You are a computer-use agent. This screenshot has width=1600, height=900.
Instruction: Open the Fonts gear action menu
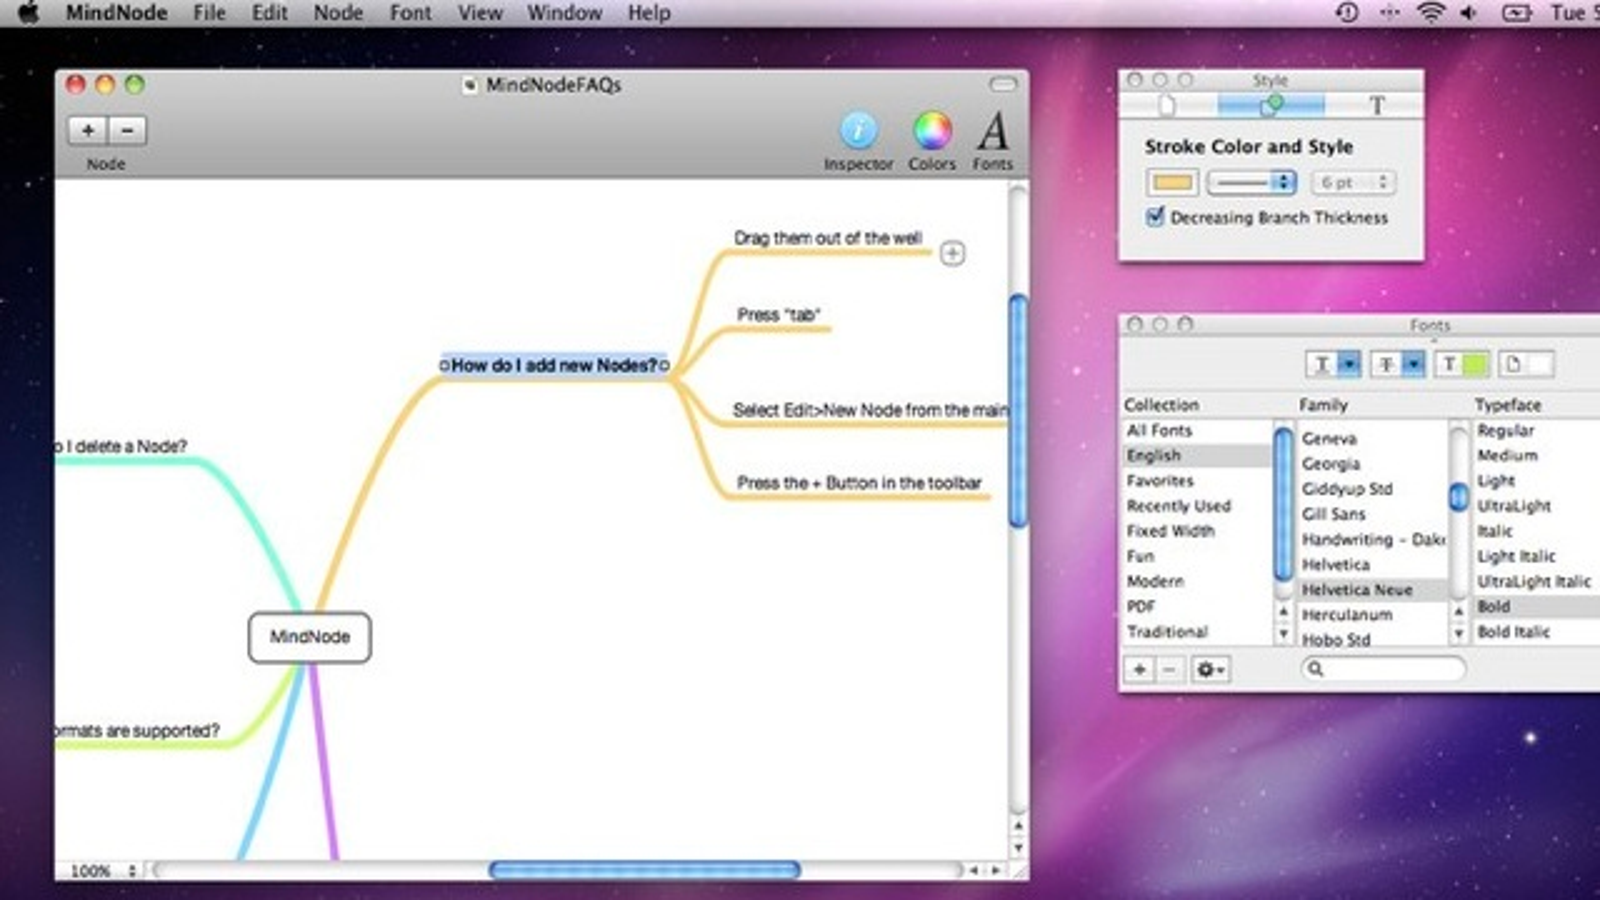pyautogui.click(x=1210, y=669)
